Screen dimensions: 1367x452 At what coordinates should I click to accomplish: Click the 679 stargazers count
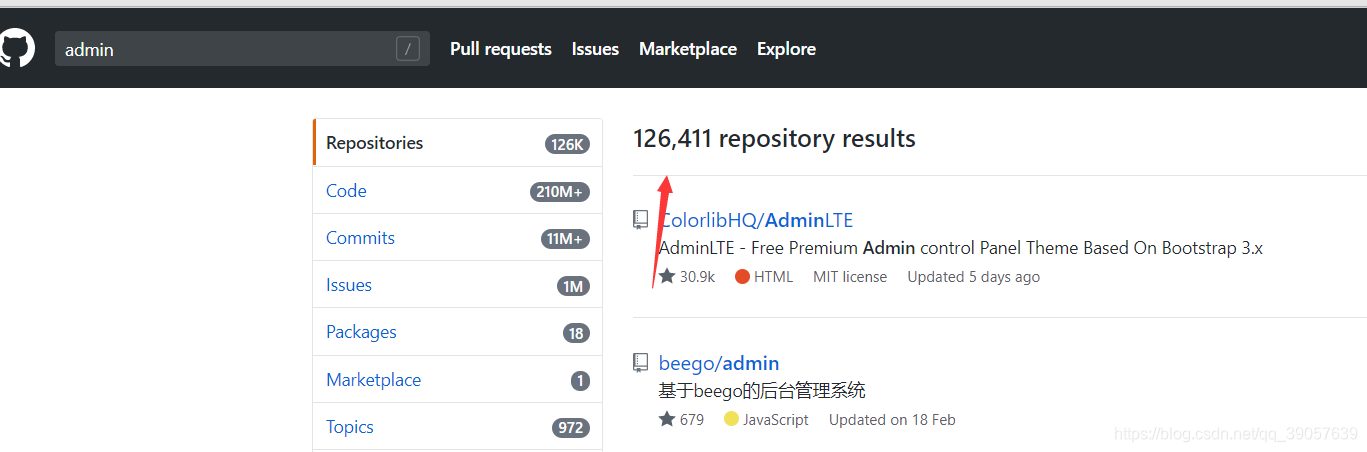click(692, 420)
